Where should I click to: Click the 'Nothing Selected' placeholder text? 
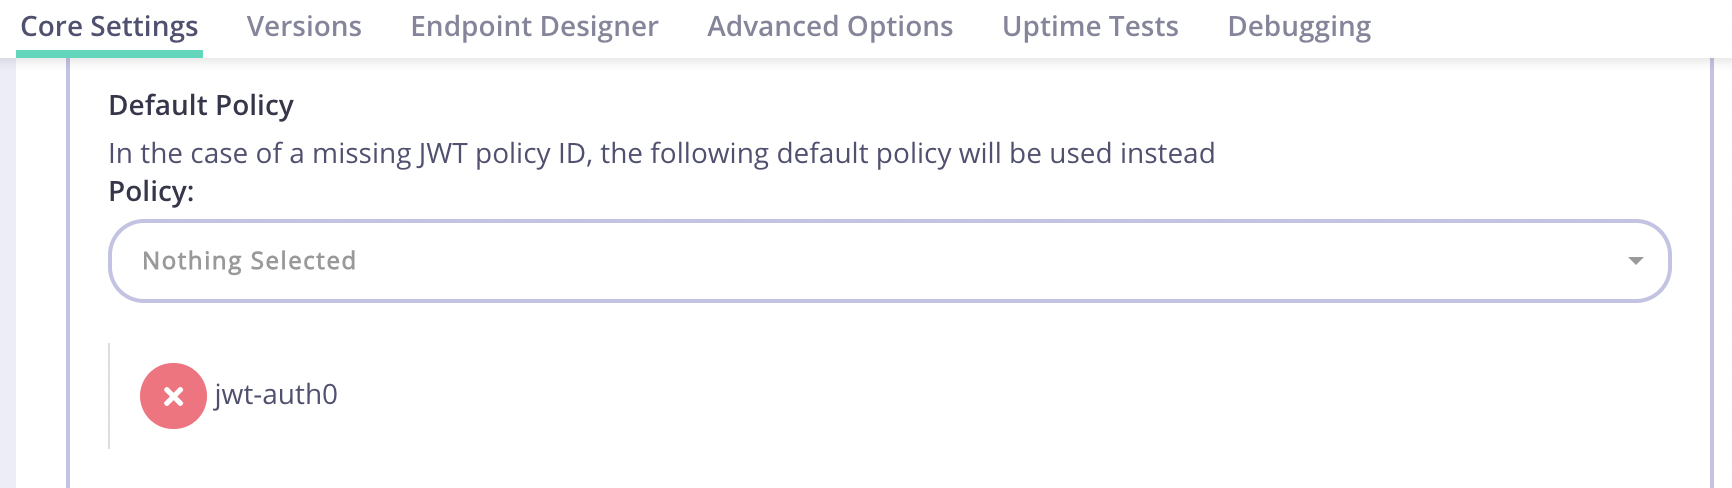(x=249, y=261)
